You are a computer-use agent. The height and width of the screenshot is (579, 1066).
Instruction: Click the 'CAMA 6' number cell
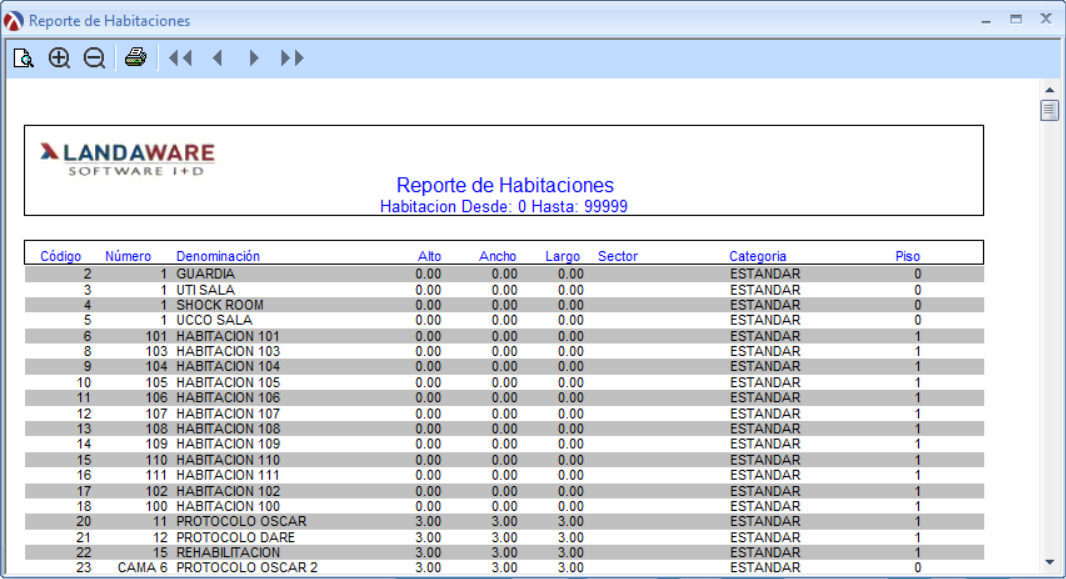[142, 567]
